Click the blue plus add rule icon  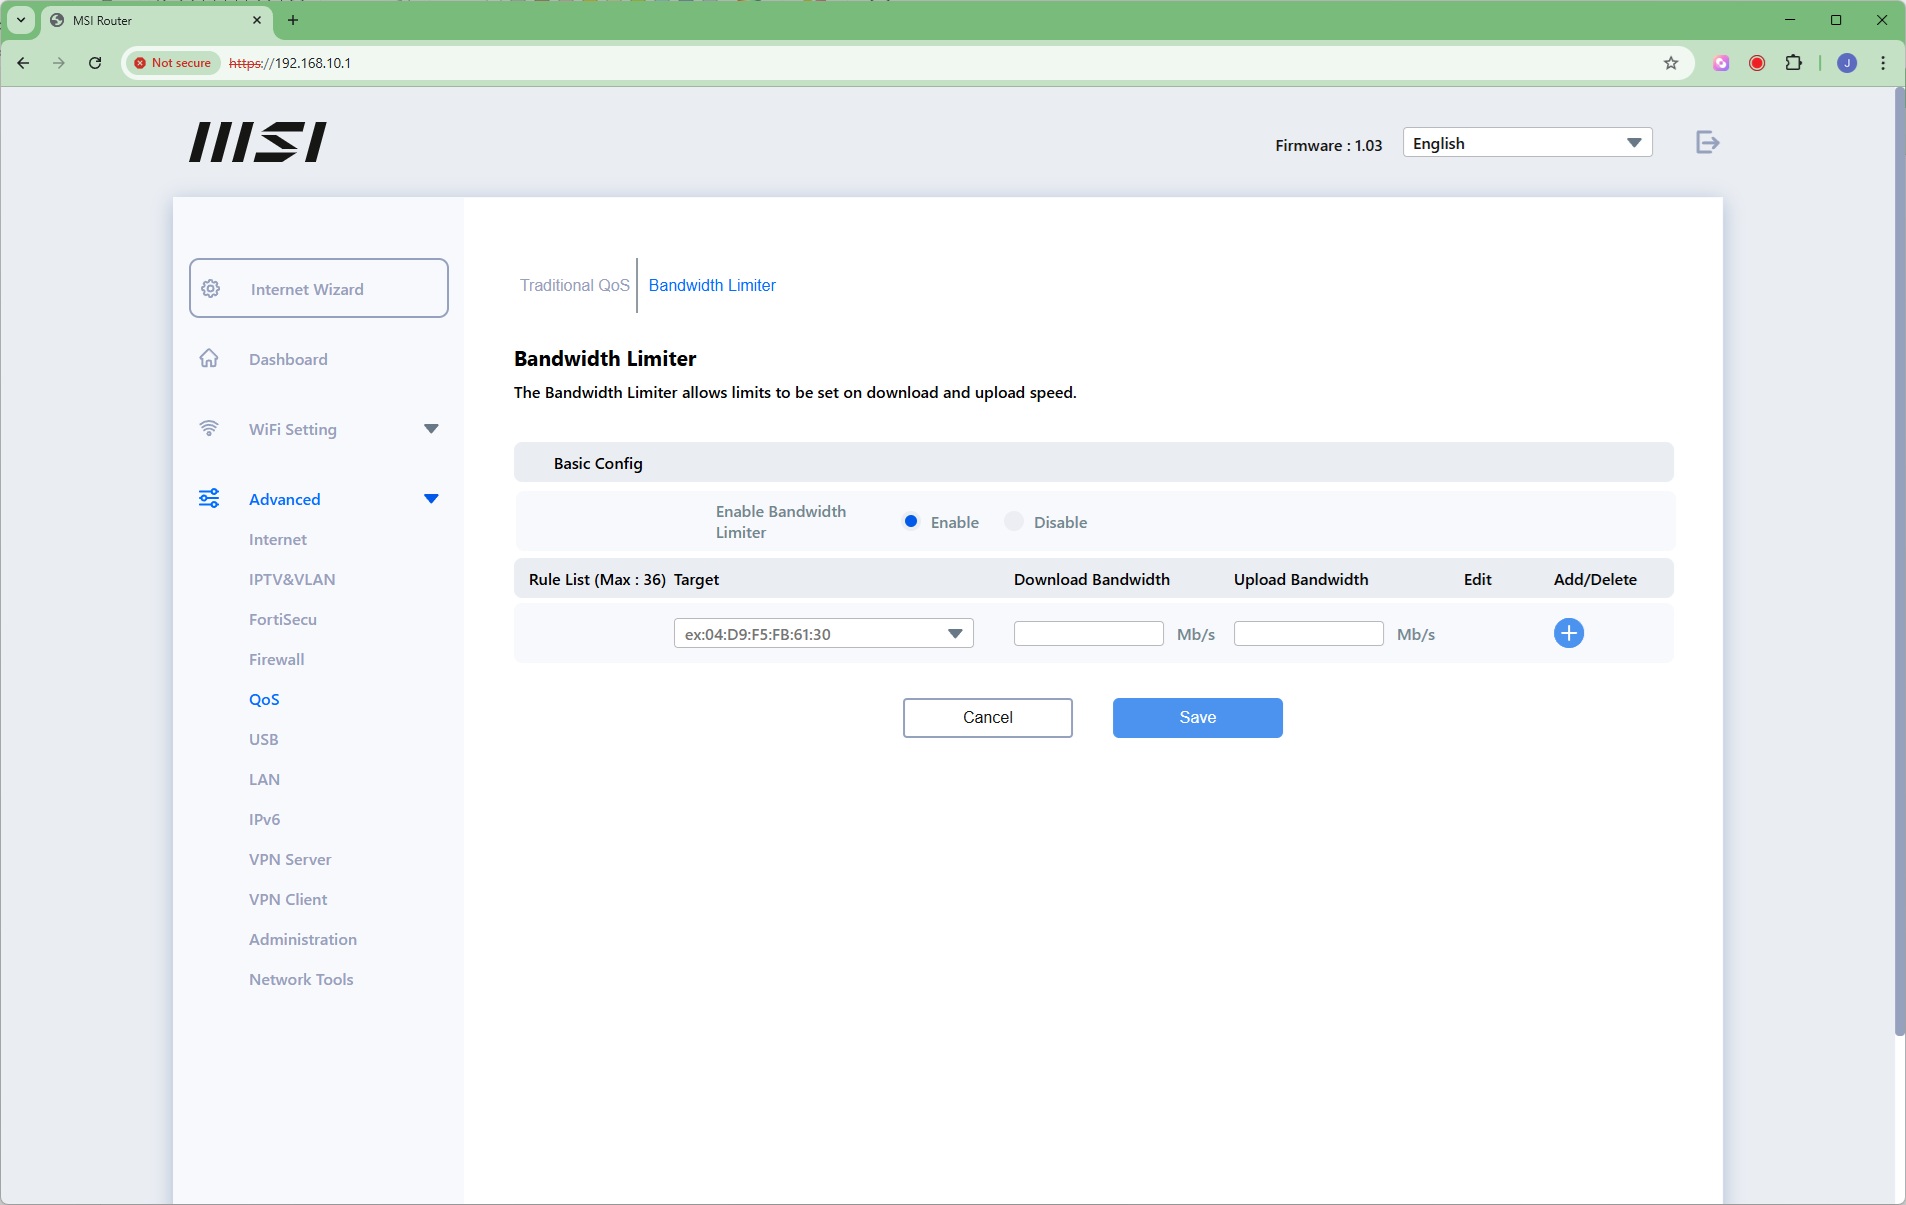tap(1568, 633)
